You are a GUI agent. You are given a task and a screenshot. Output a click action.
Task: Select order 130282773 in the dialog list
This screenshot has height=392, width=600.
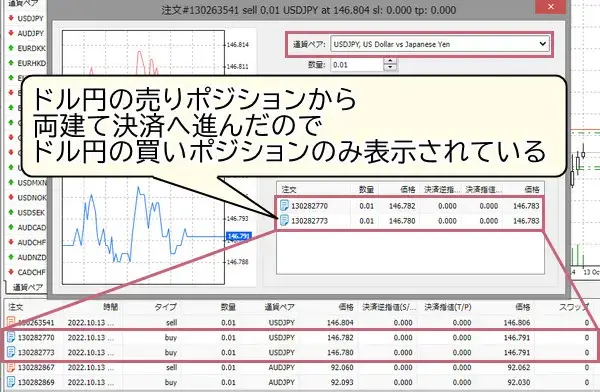pyautogui.click(x=410, y=221)
